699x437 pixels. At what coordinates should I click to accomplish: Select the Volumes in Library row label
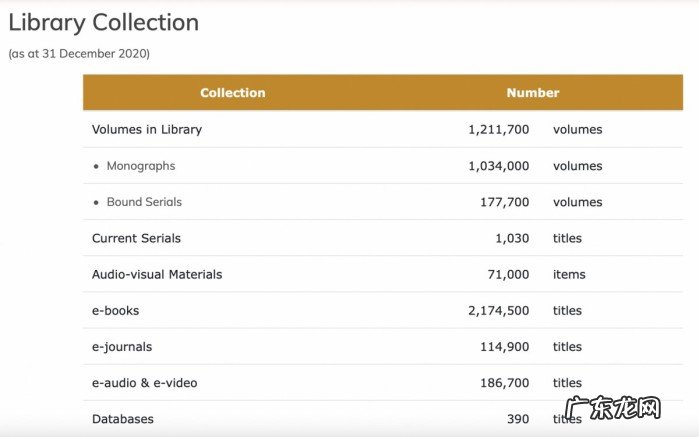pyautogui.click(x=147, y=130)
